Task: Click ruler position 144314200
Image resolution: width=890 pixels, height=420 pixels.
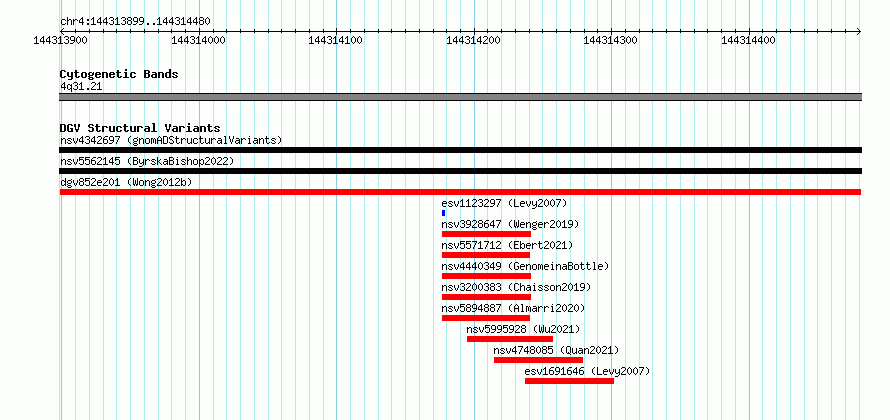Action: tap(474, 40)
